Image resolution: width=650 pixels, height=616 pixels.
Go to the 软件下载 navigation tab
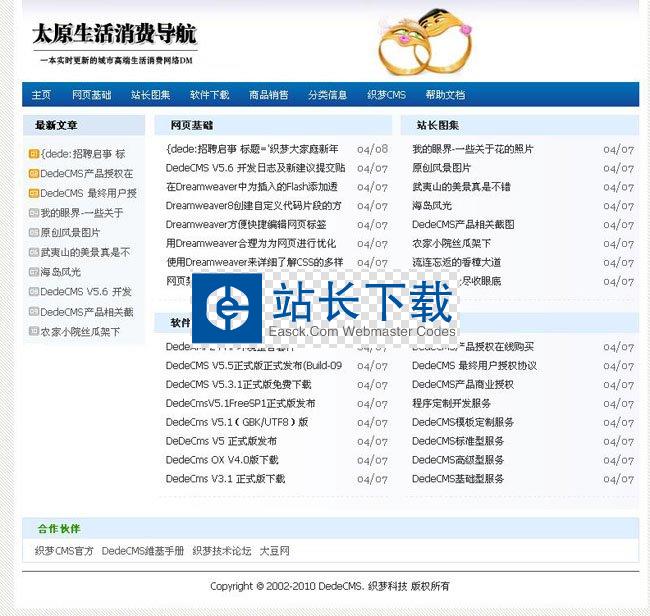tap(209, 95)
